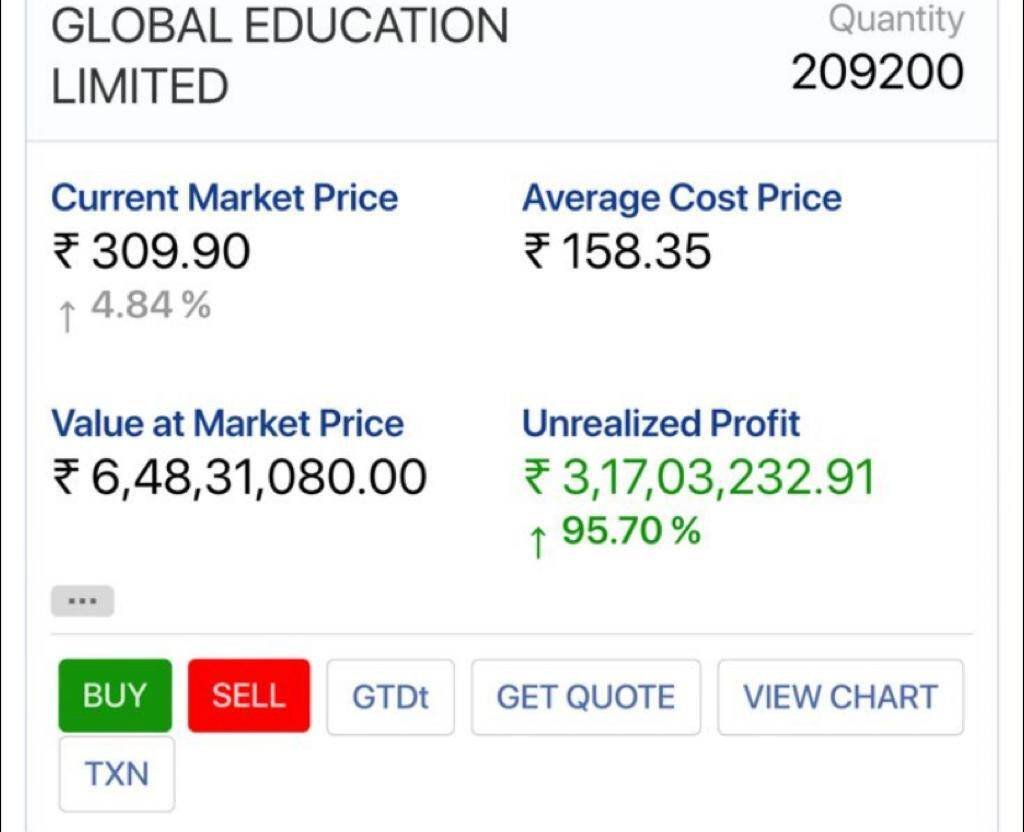Open the GTDt order option

(x=390, y=697)
